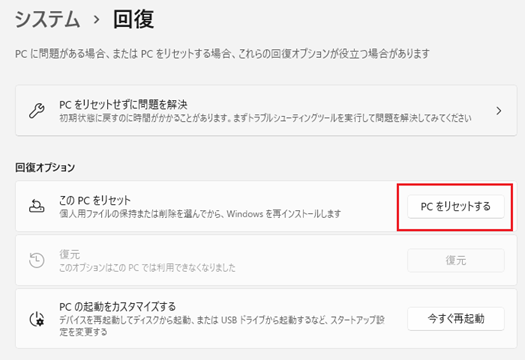Viewport: 525px width, 360px height.
Task: Click the 回復 breadcrumb title
Action: [x=134, y=19]
